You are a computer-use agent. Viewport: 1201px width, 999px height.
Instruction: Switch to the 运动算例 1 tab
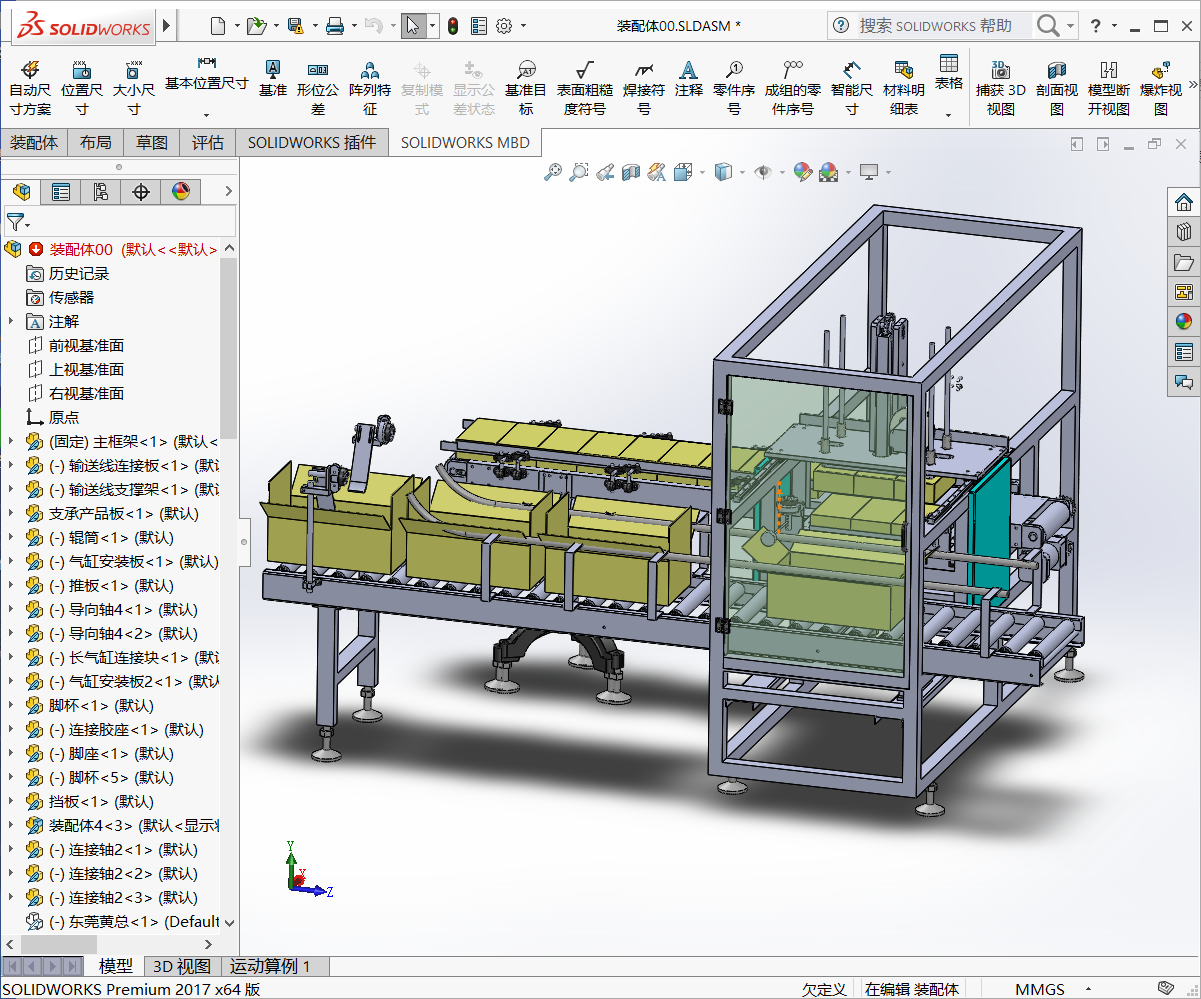[270, 966]
